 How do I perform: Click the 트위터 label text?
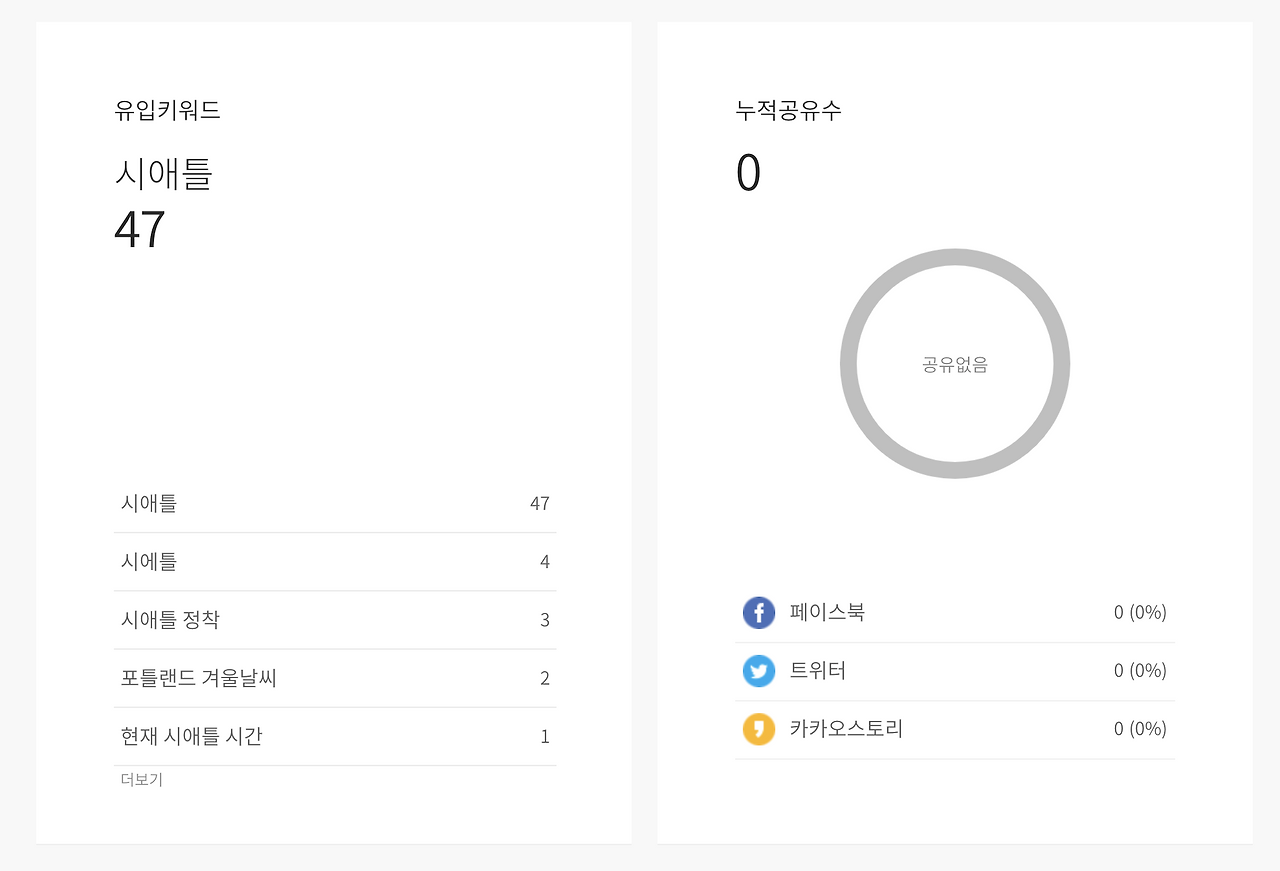point(818,671)
